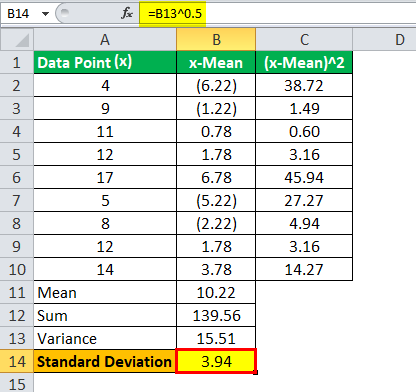The height and width of the screenshot is (392, 416).
Task: Click the 'Variance' label cell
Action: click(x=105, y=338)
